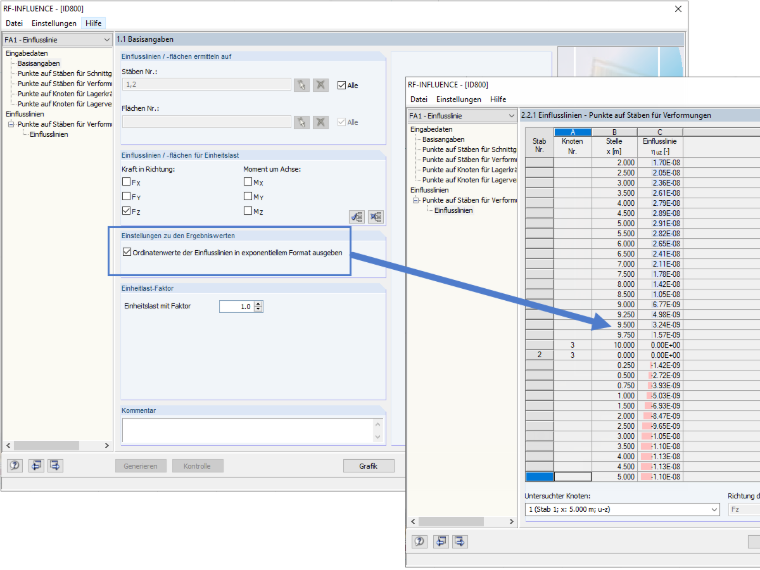
Task: Click scroll-right arrow of back window tree scrollbar
Action: tap(107, 445)
